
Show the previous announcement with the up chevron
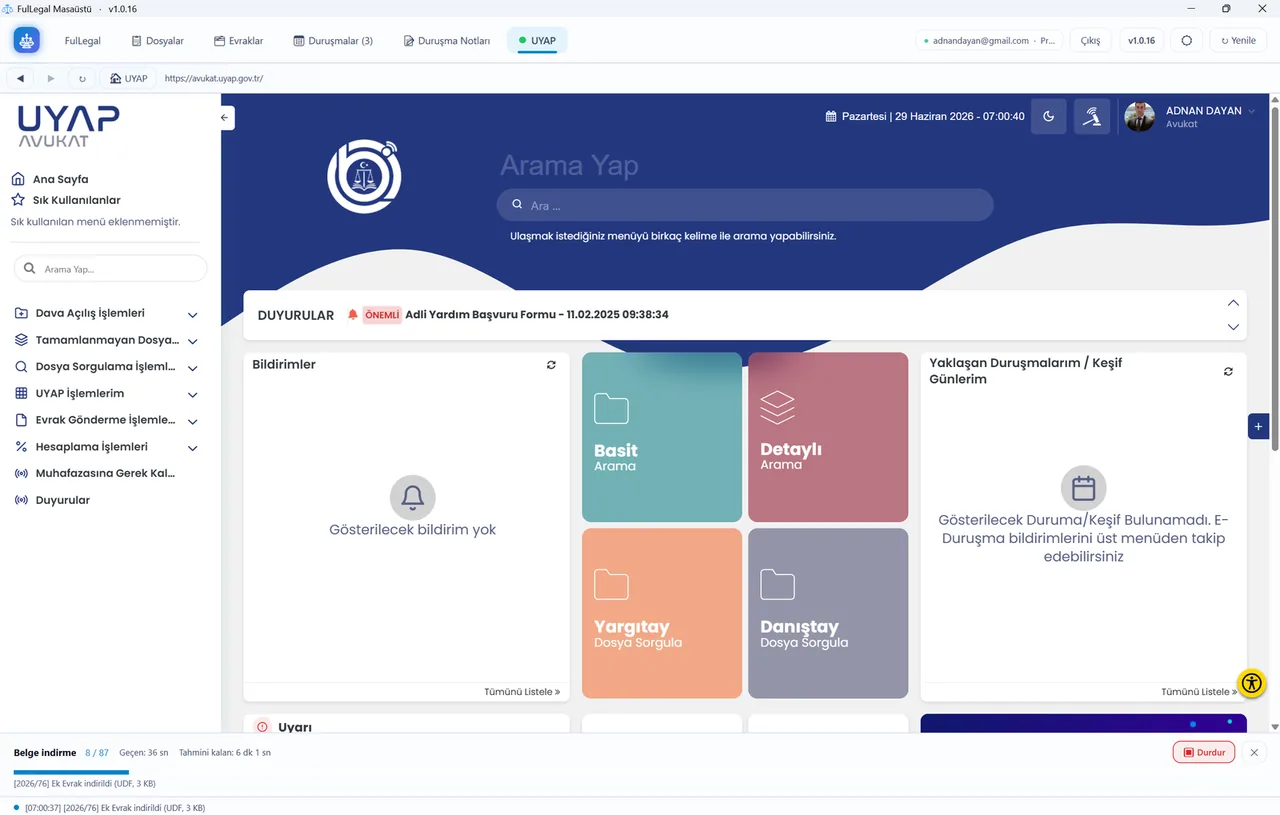[1233, 303]
